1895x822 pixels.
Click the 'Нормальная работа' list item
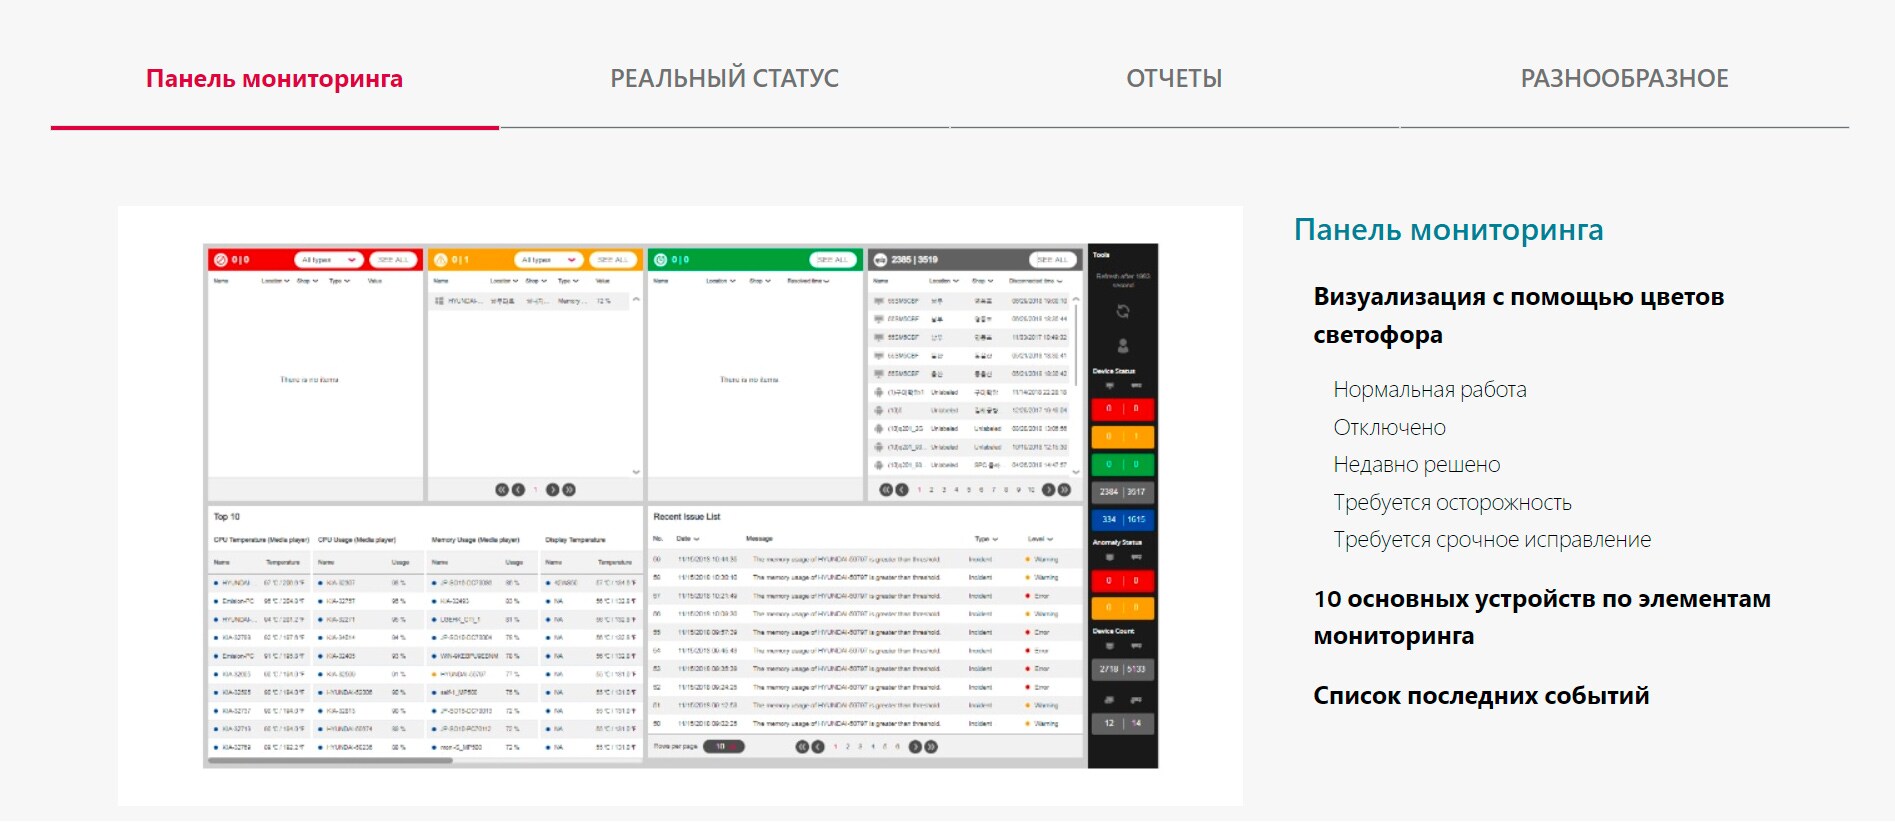coord(1430,390)
